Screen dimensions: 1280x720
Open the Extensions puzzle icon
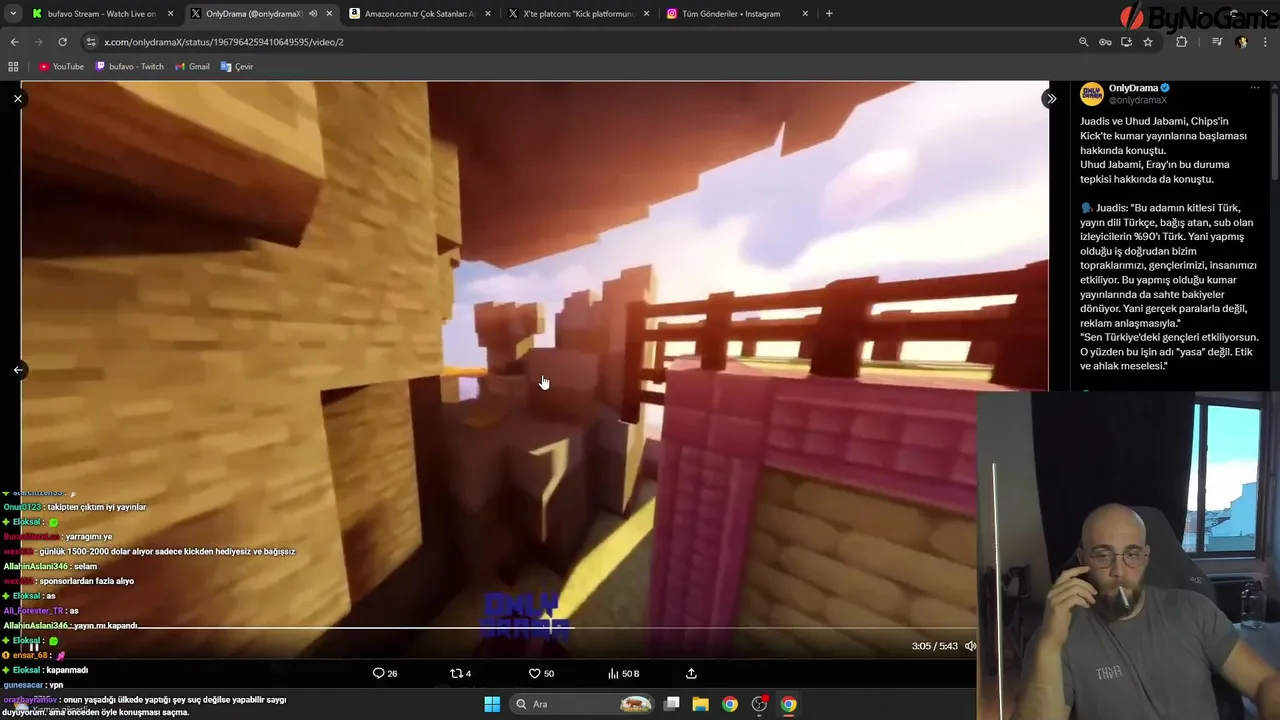[1181, 42]
